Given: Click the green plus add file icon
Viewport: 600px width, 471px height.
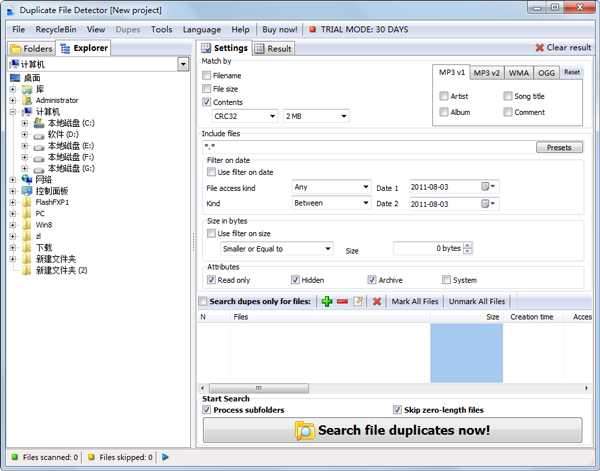Looking at the screenshot, I should 327,301.
